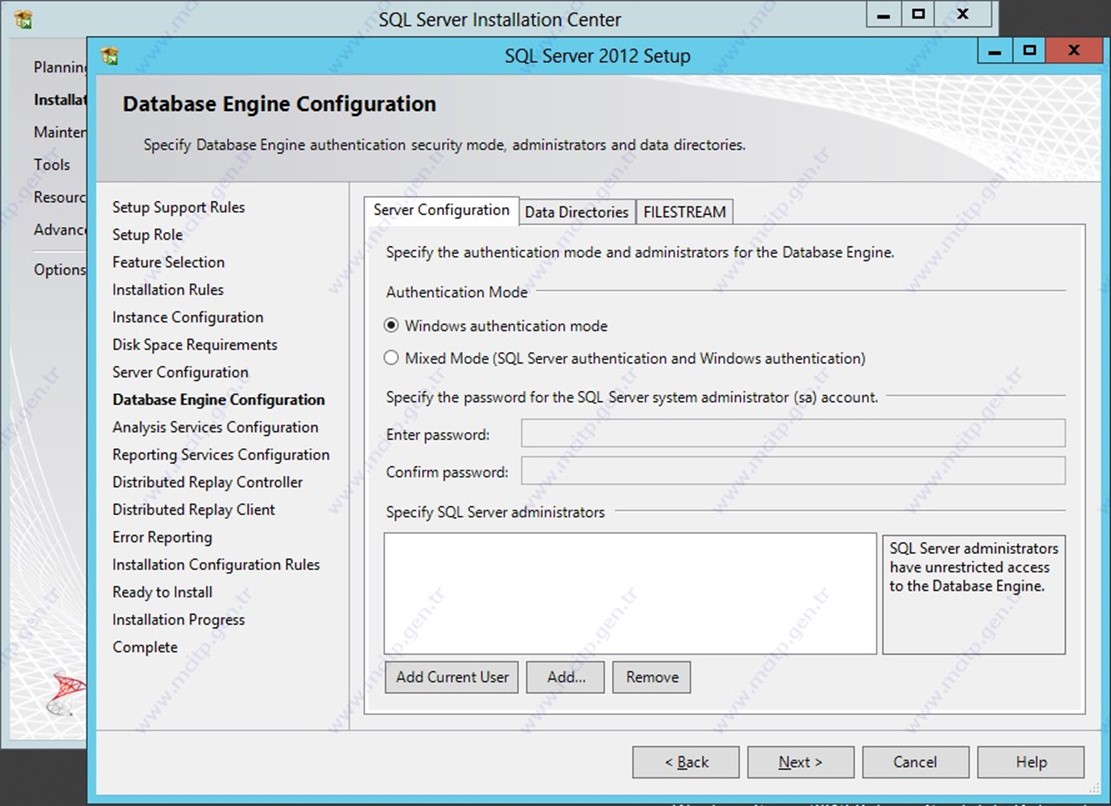Go back with the Back button
Image resolution: width=1111 pixels, height=806 pixels.
[686, 762]
